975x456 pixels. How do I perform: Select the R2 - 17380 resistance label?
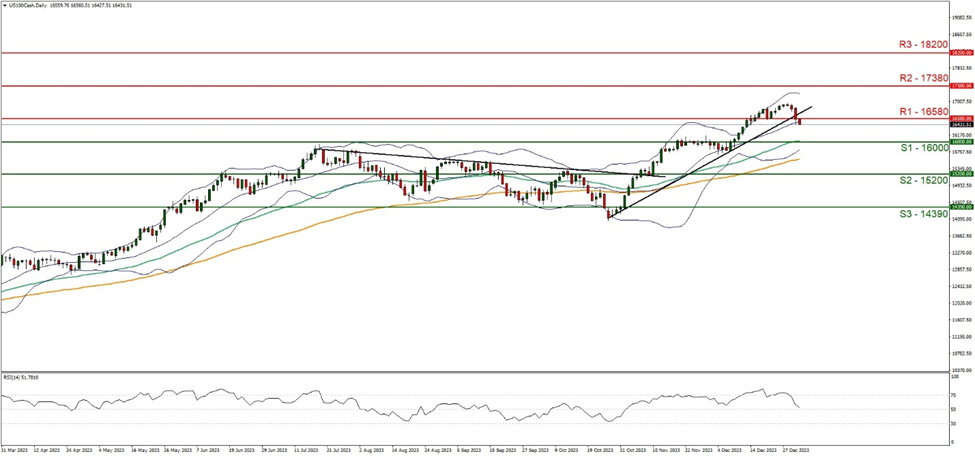coord(921,77)
